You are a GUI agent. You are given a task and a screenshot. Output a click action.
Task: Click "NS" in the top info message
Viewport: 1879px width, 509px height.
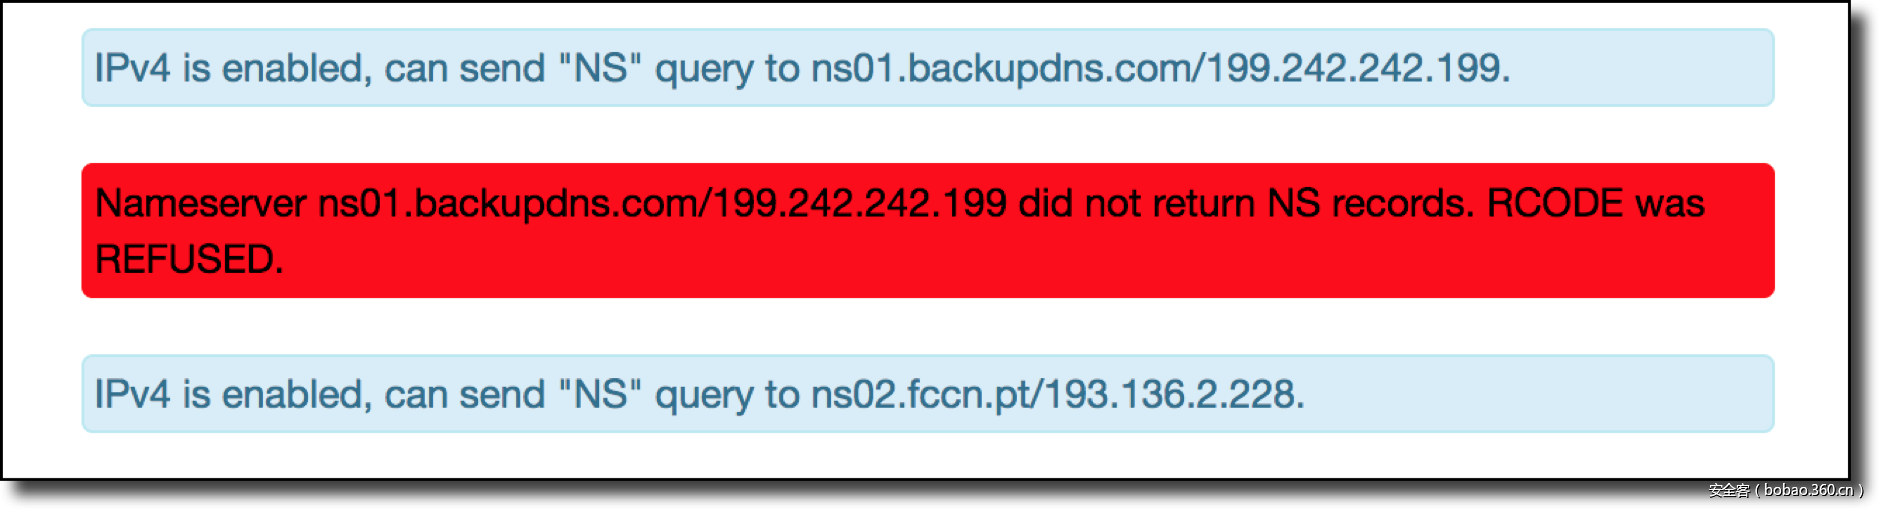[600, 68]
